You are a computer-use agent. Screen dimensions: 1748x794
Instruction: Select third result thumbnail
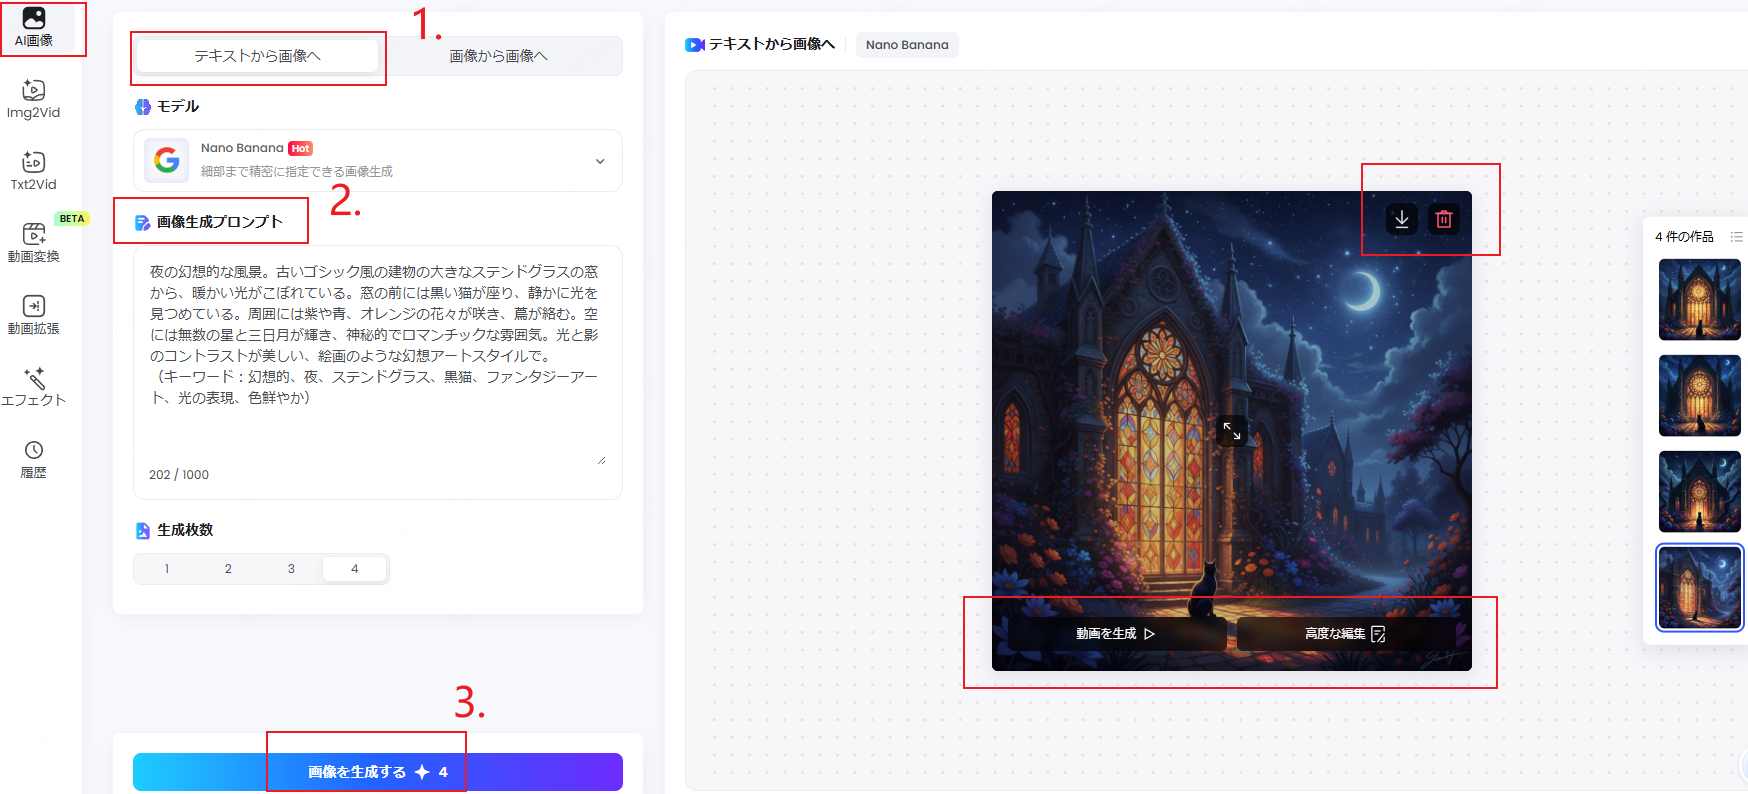(x=1699, y=492)
